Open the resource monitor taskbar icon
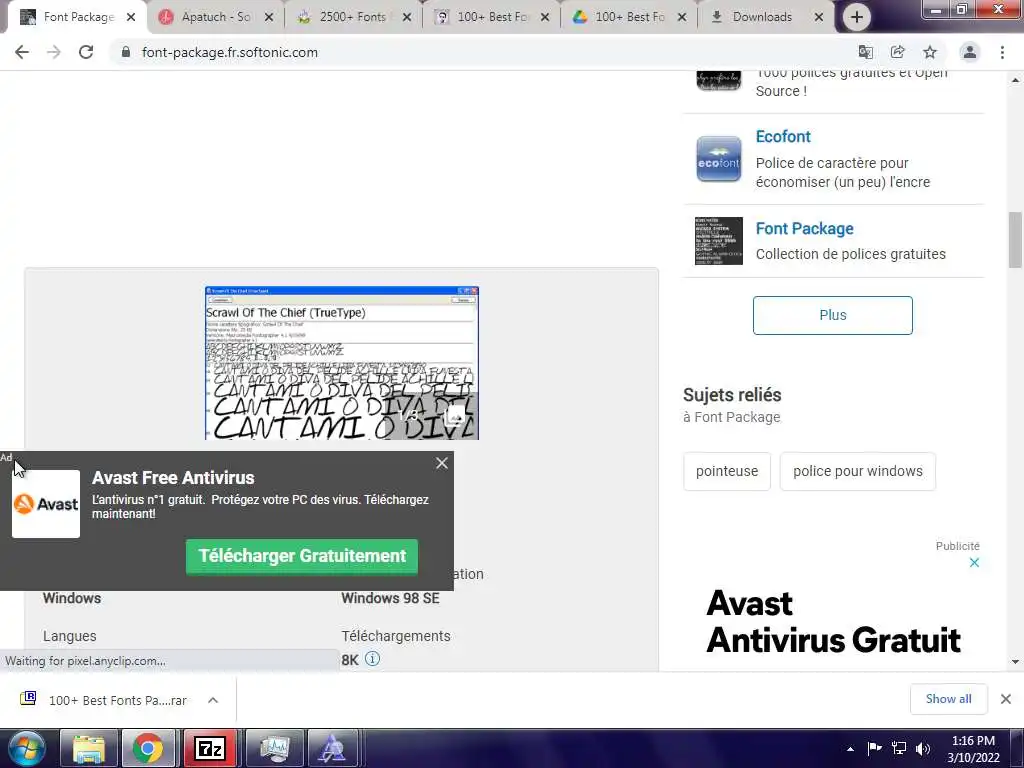Image resolution: width=1024 pixels, height=768 pixels. pyautogui.click(x=274, y=748)
